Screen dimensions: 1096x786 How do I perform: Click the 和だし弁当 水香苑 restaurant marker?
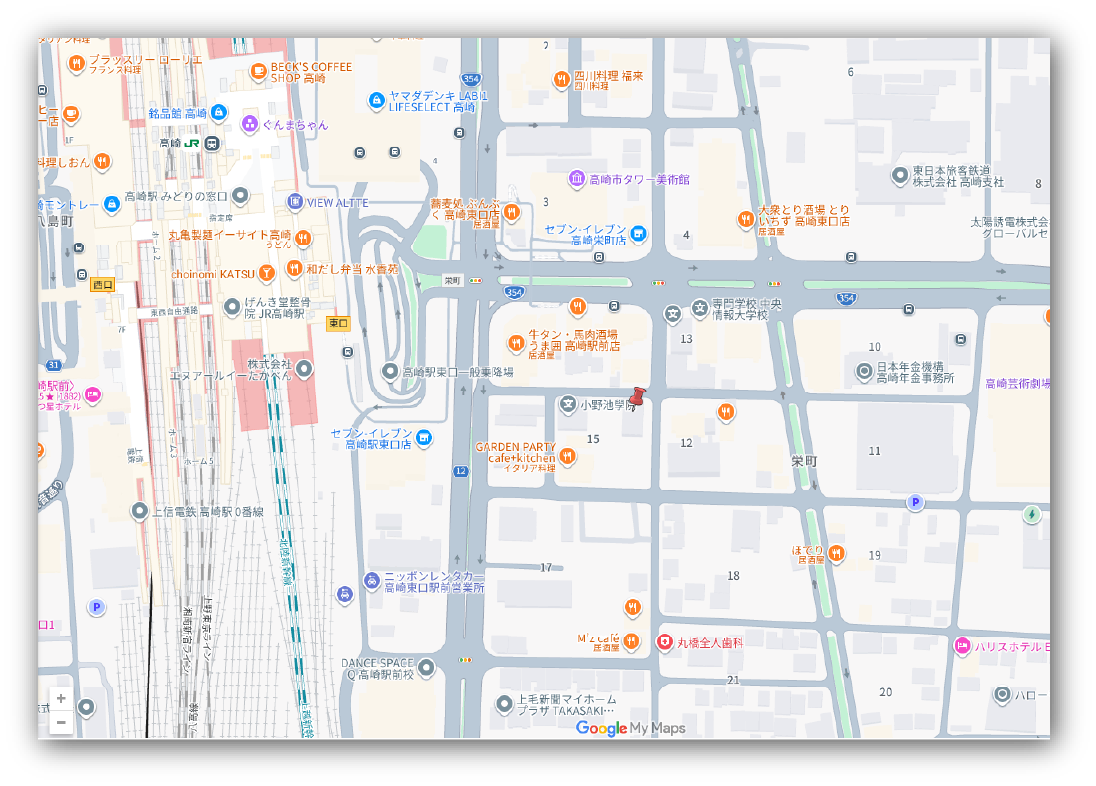[294, 268]
